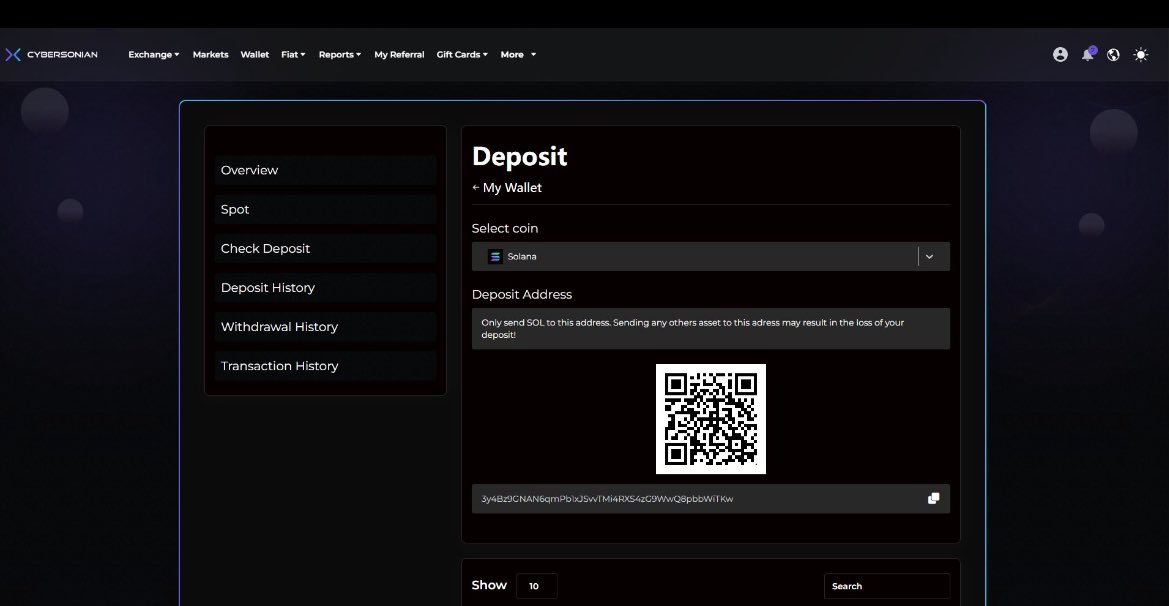Click the deposit address text field
The height and width of the screenshot is (606, 1169).
710,499
